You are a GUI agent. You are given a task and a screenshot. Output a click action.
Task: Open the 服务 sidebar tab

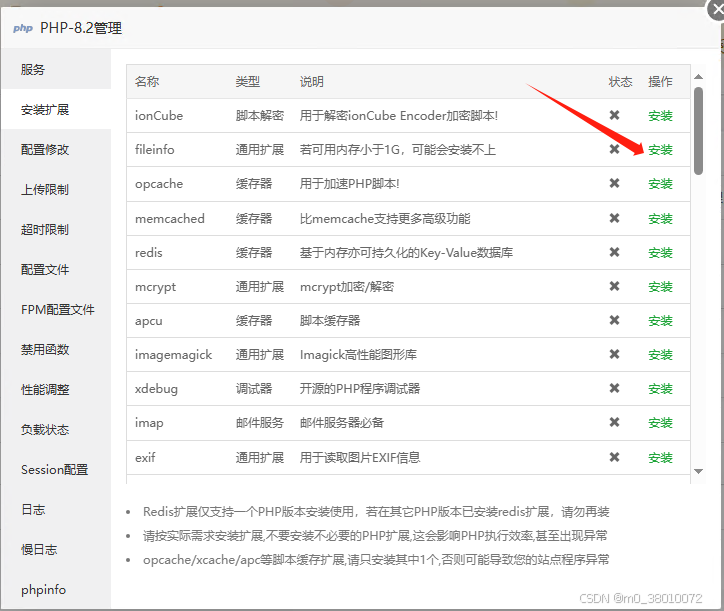point(56,69)
